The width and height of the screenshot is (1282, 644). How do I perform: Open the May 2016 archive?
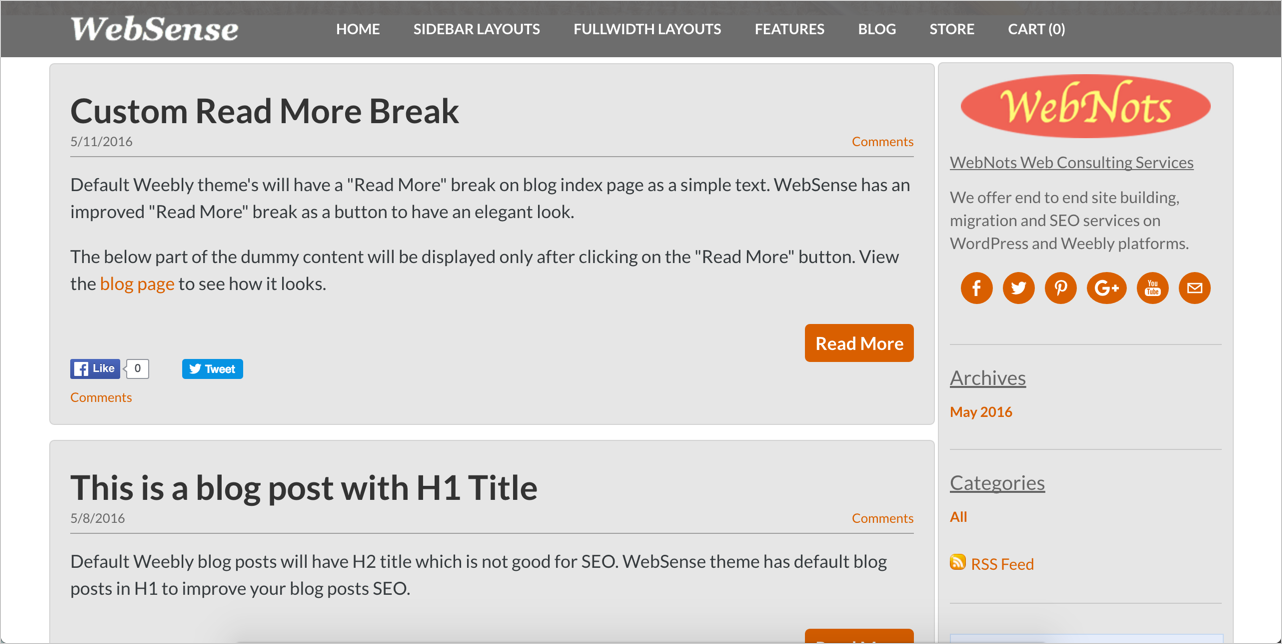[981, 412]
